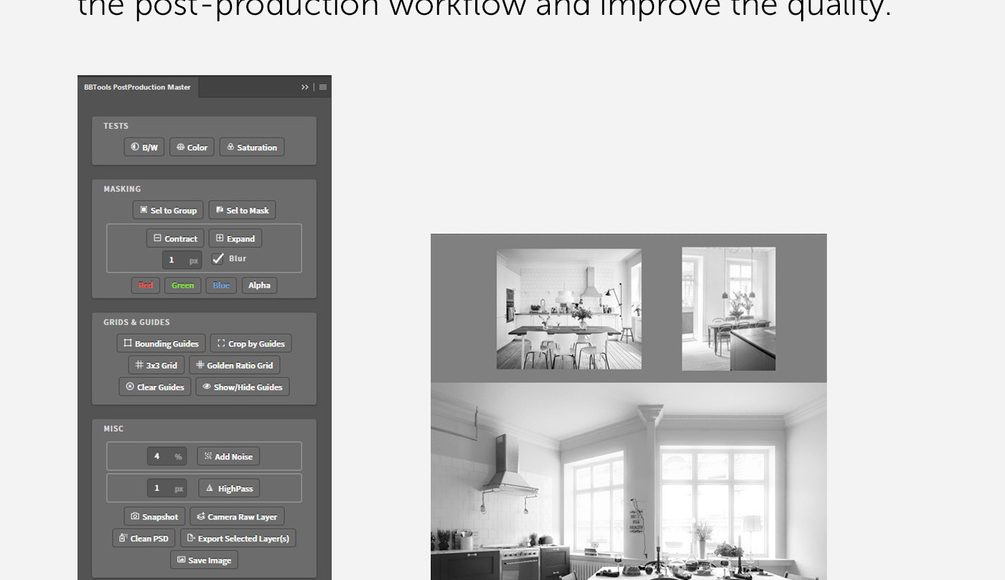Convert selection with Sel to Mask
1005x580 pixels.
point(241,211)
